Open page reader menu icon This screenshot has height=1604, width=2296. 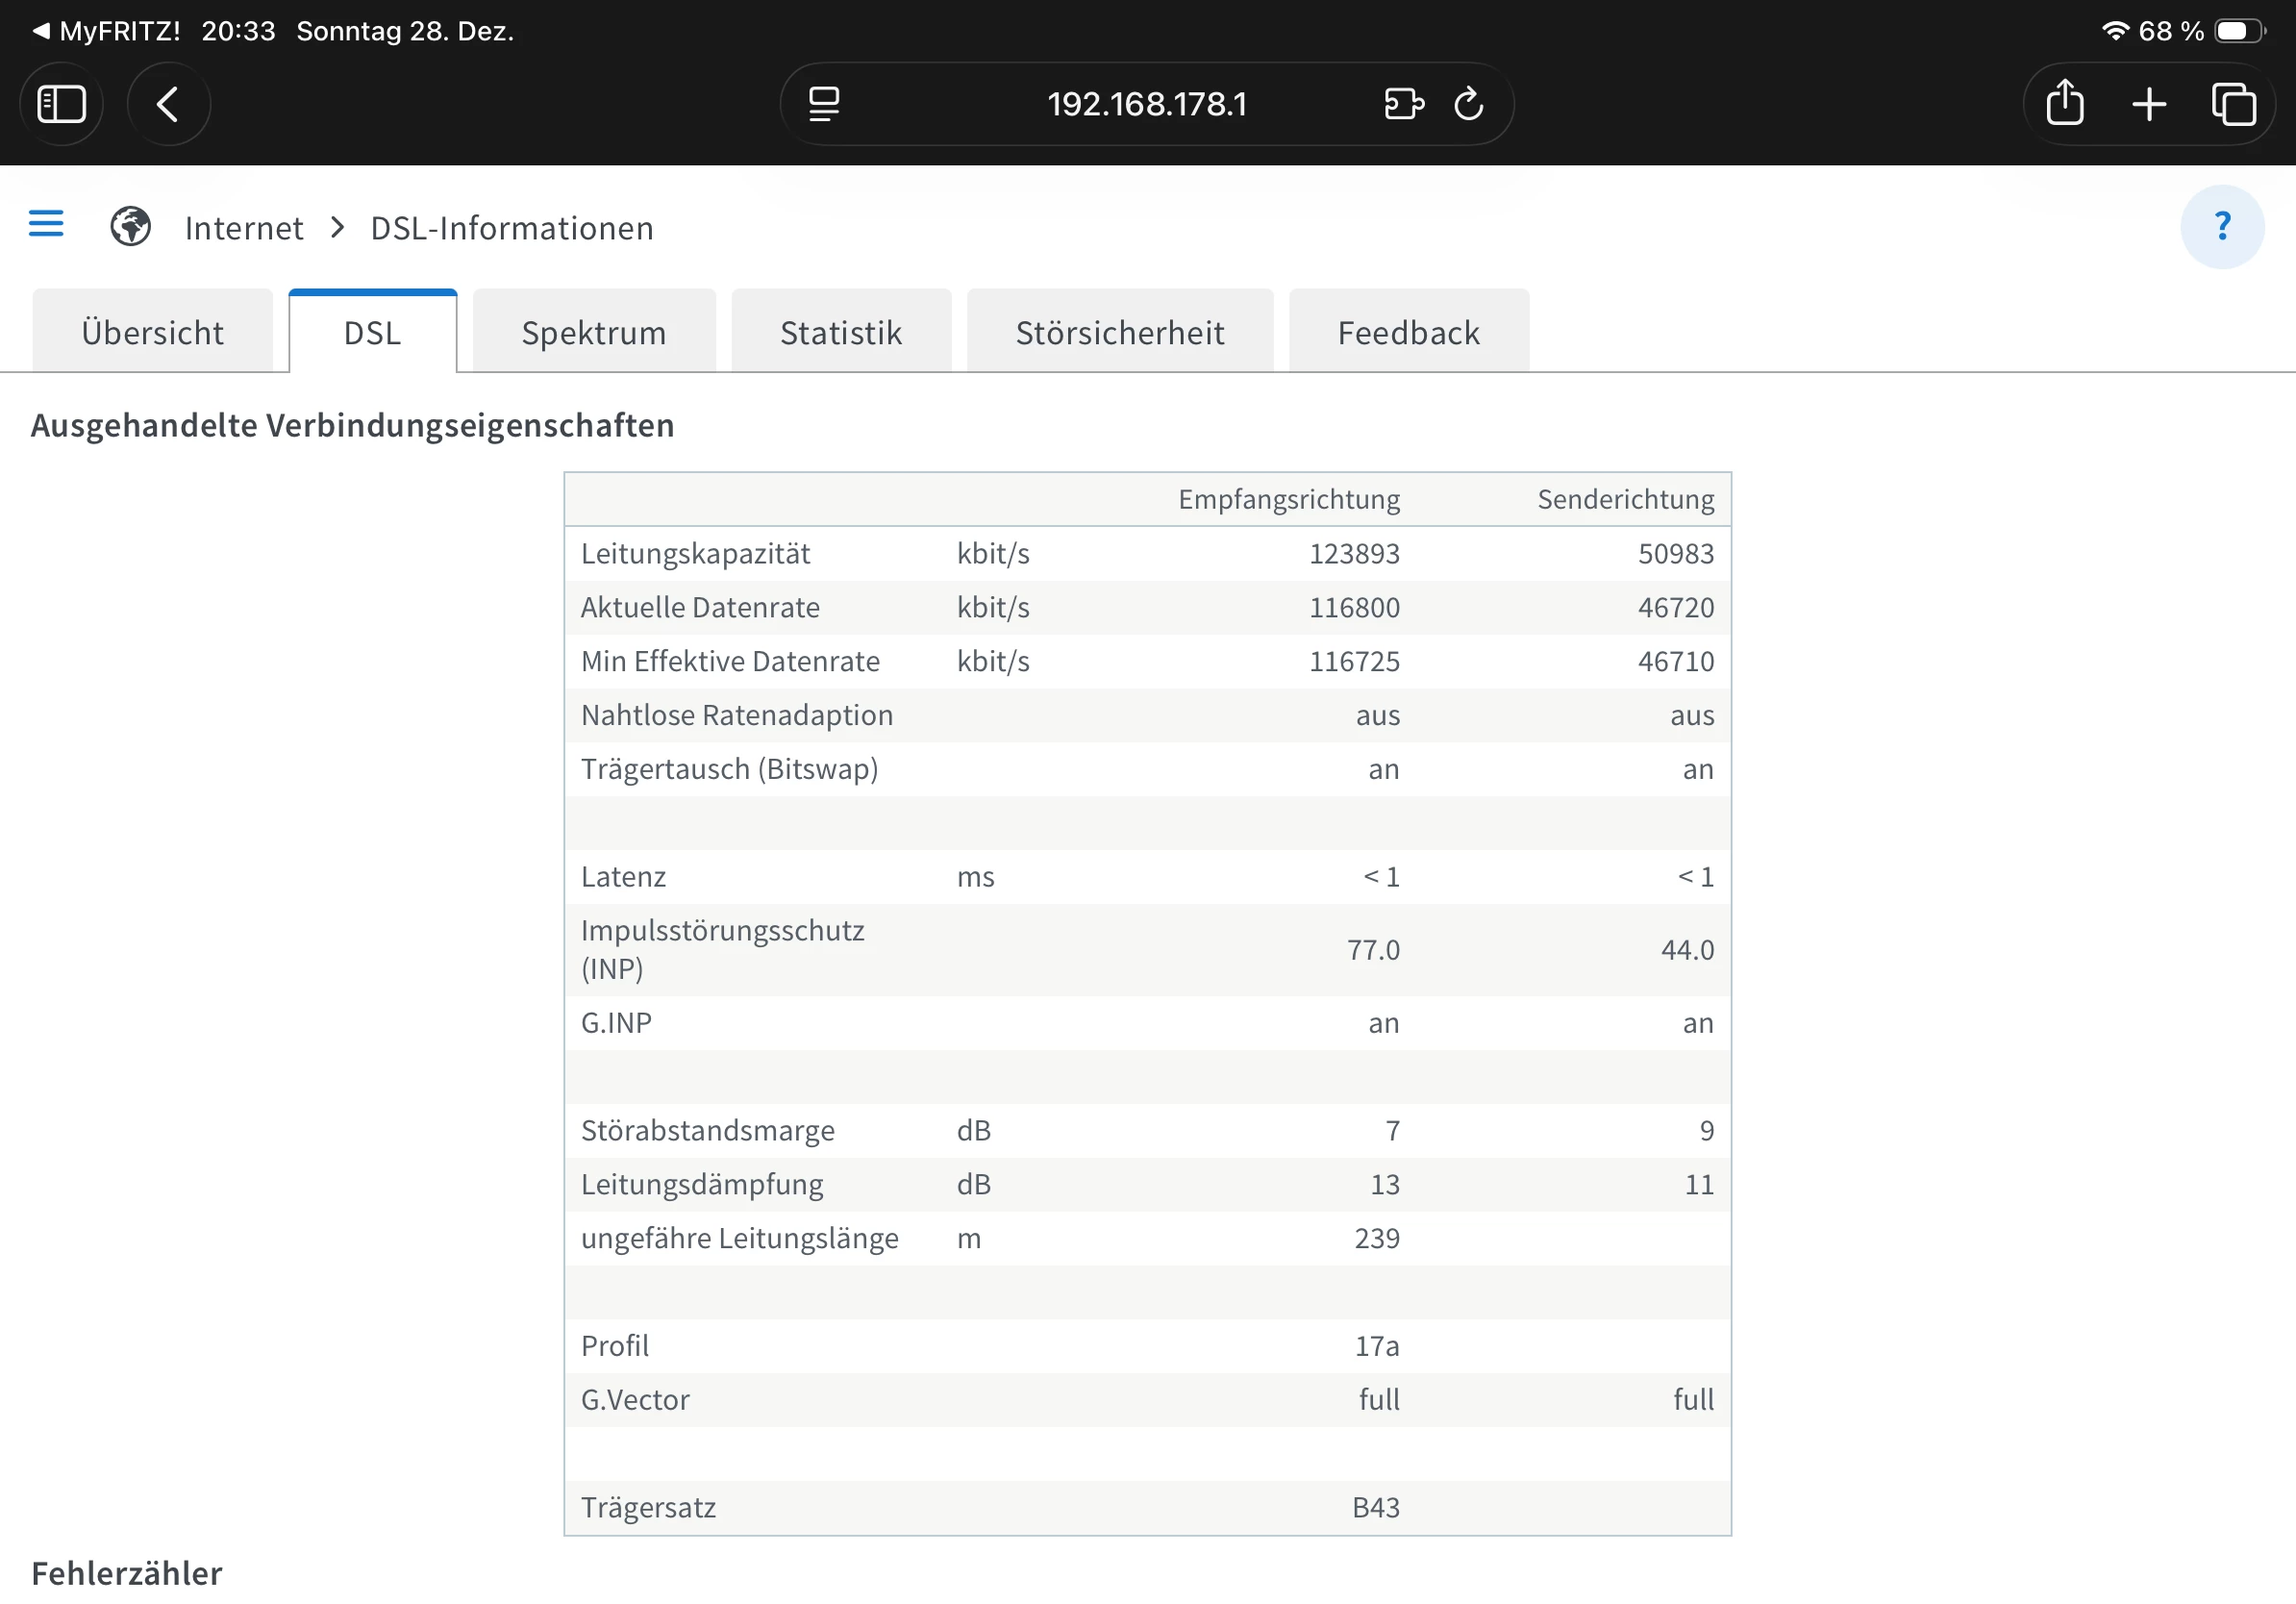click(x=824, y=104)
